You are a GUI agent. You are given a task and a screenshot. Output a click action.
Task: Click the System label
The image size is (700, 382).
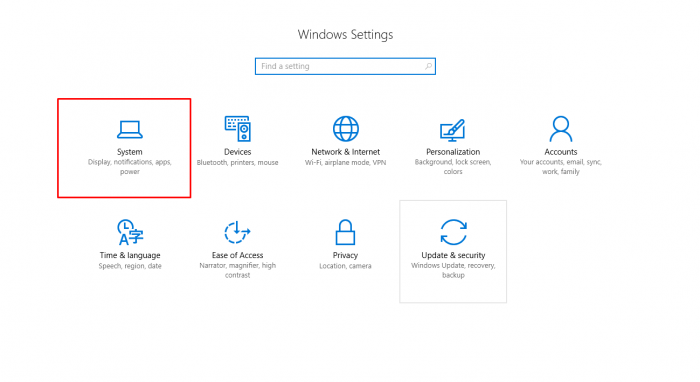[130, 152]
